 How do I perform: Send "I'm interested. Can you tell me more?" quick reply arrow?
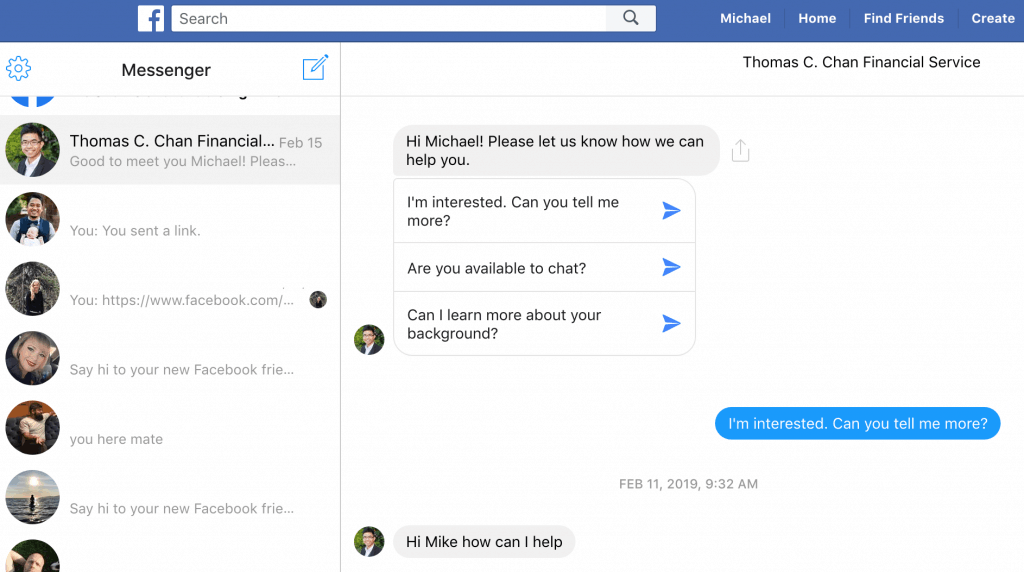(671, 211)
